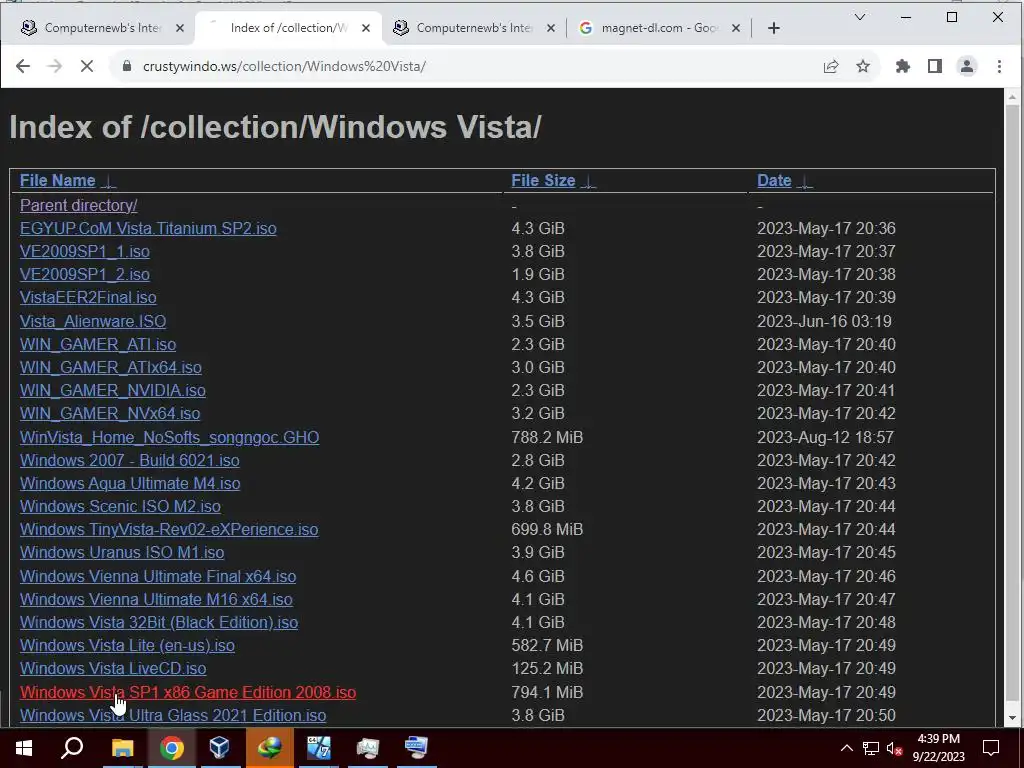1024x768 pixels.
Task: Go back to previous page
Action: [x=23, y=66]
